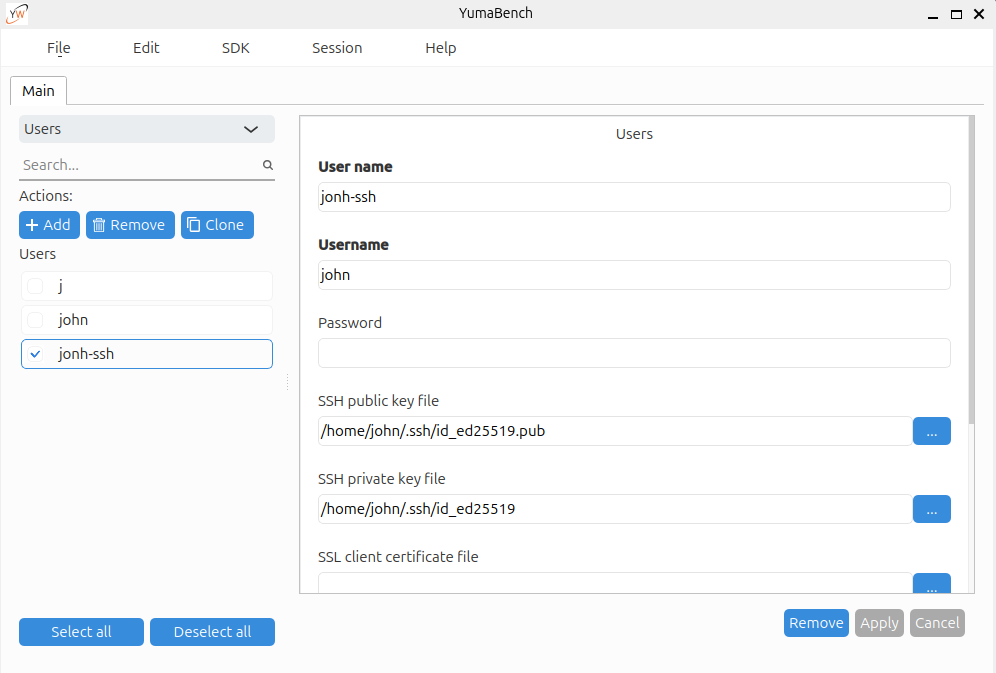
Task: Click the YumaBench app logo icon
Action: [17, 13]
